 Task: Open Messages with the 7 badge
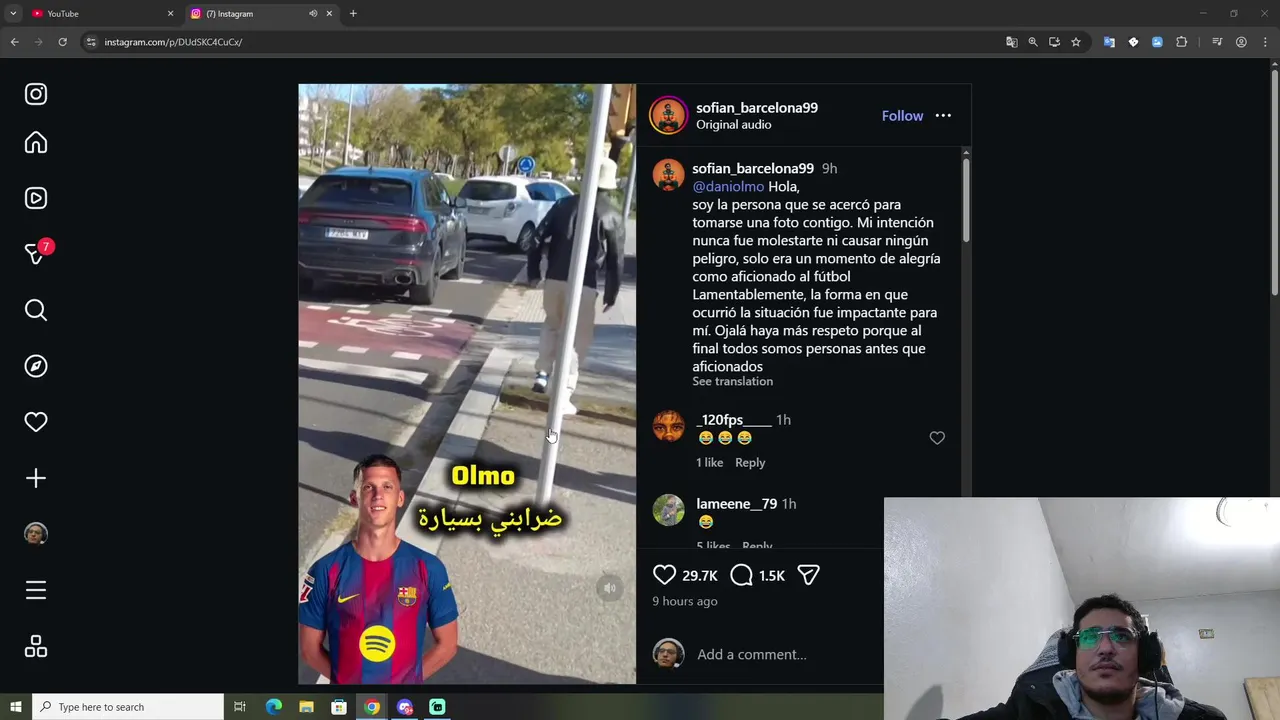point(36,253)
